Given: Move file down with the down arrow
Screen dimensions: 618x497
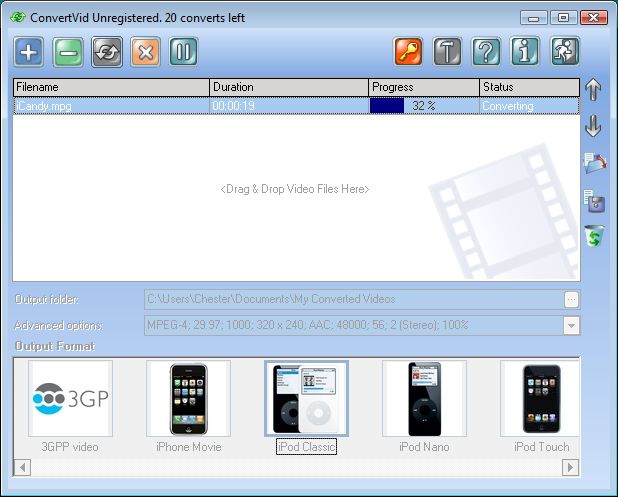Looking at the screenshot, I should (x=594, y=126).
